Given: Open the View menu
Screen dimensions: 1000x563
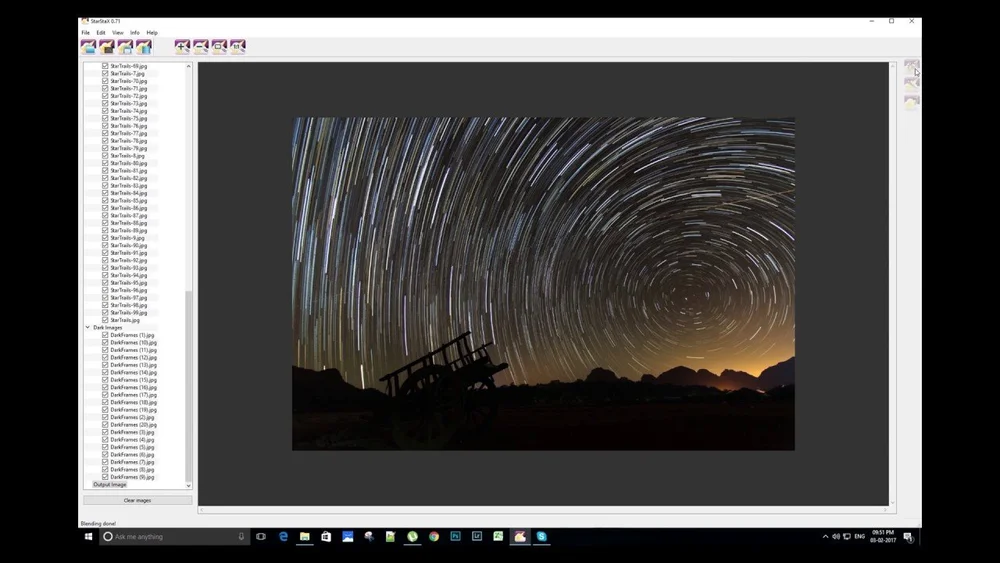Looking at the screenshot, I should tap(118, 33).
